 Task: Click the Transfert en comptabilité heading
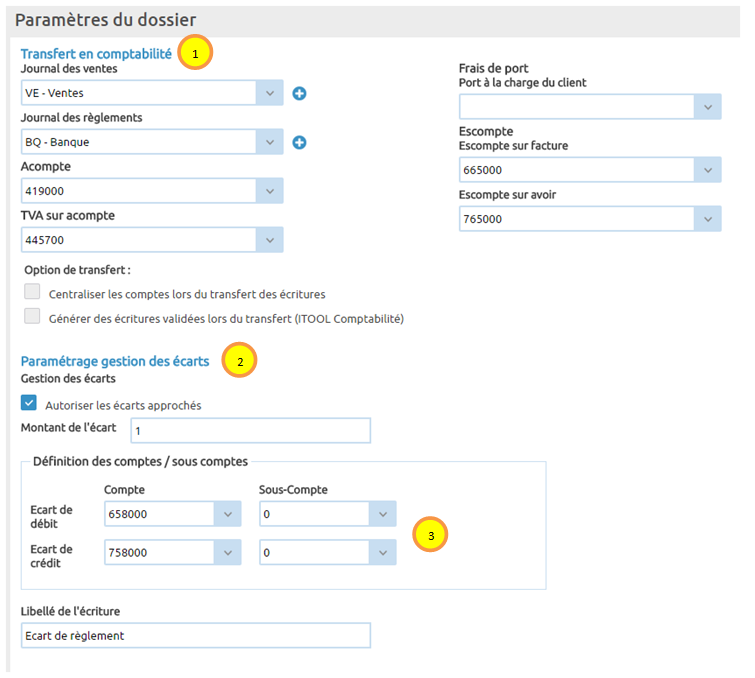(x=96, y=53)
